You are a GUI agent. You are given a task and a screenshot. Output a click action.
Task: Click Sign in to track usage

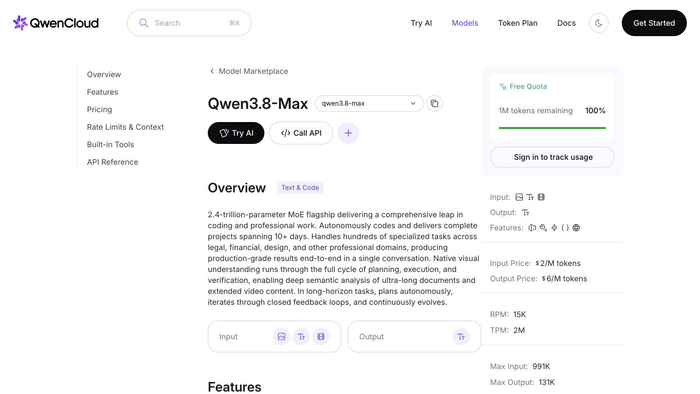point(552,157)
